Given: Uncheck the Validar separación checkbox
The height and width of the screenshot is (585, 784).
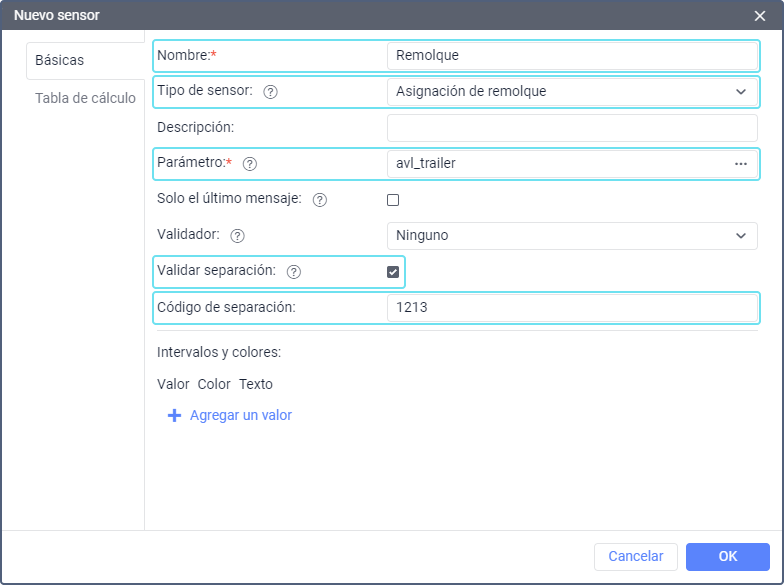Looking at the screenshot, I should [x=393, y=272].
